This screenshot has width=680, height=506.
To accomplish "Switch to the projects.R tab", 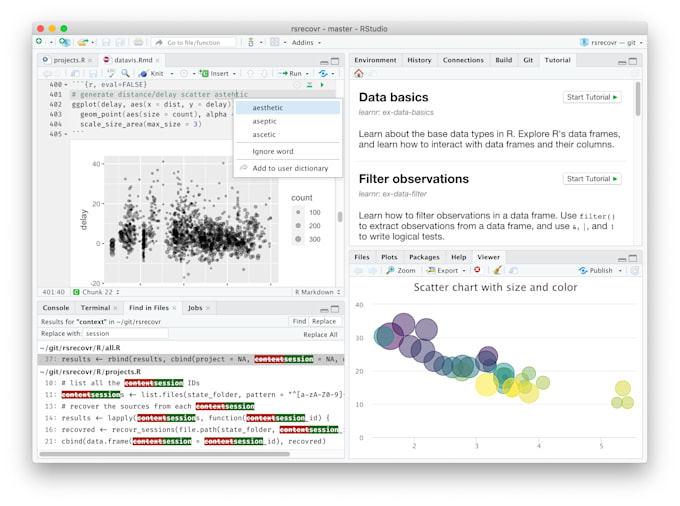I will point(69,60).
